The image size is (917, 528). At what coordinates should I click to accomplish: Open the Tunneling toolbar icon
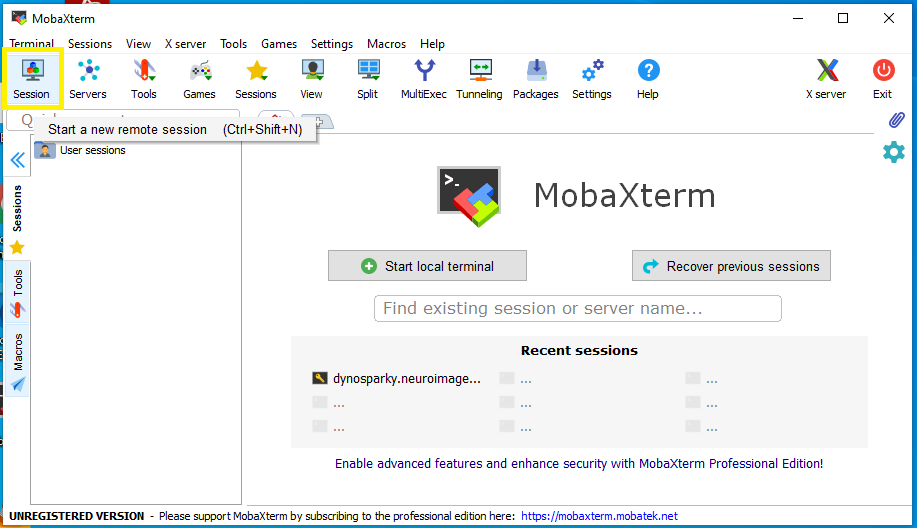point(480,79)
